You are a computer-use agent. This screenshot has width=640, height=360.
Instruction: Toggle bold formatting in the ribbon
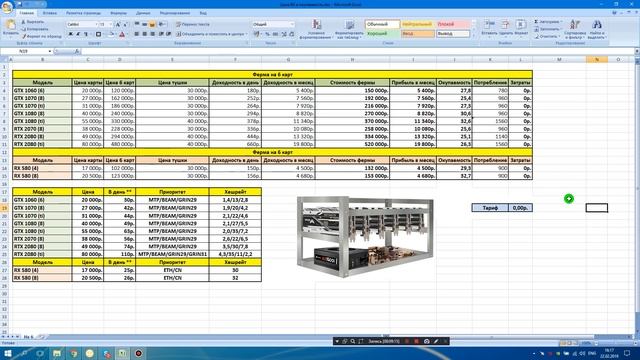[x=70, y=34]
